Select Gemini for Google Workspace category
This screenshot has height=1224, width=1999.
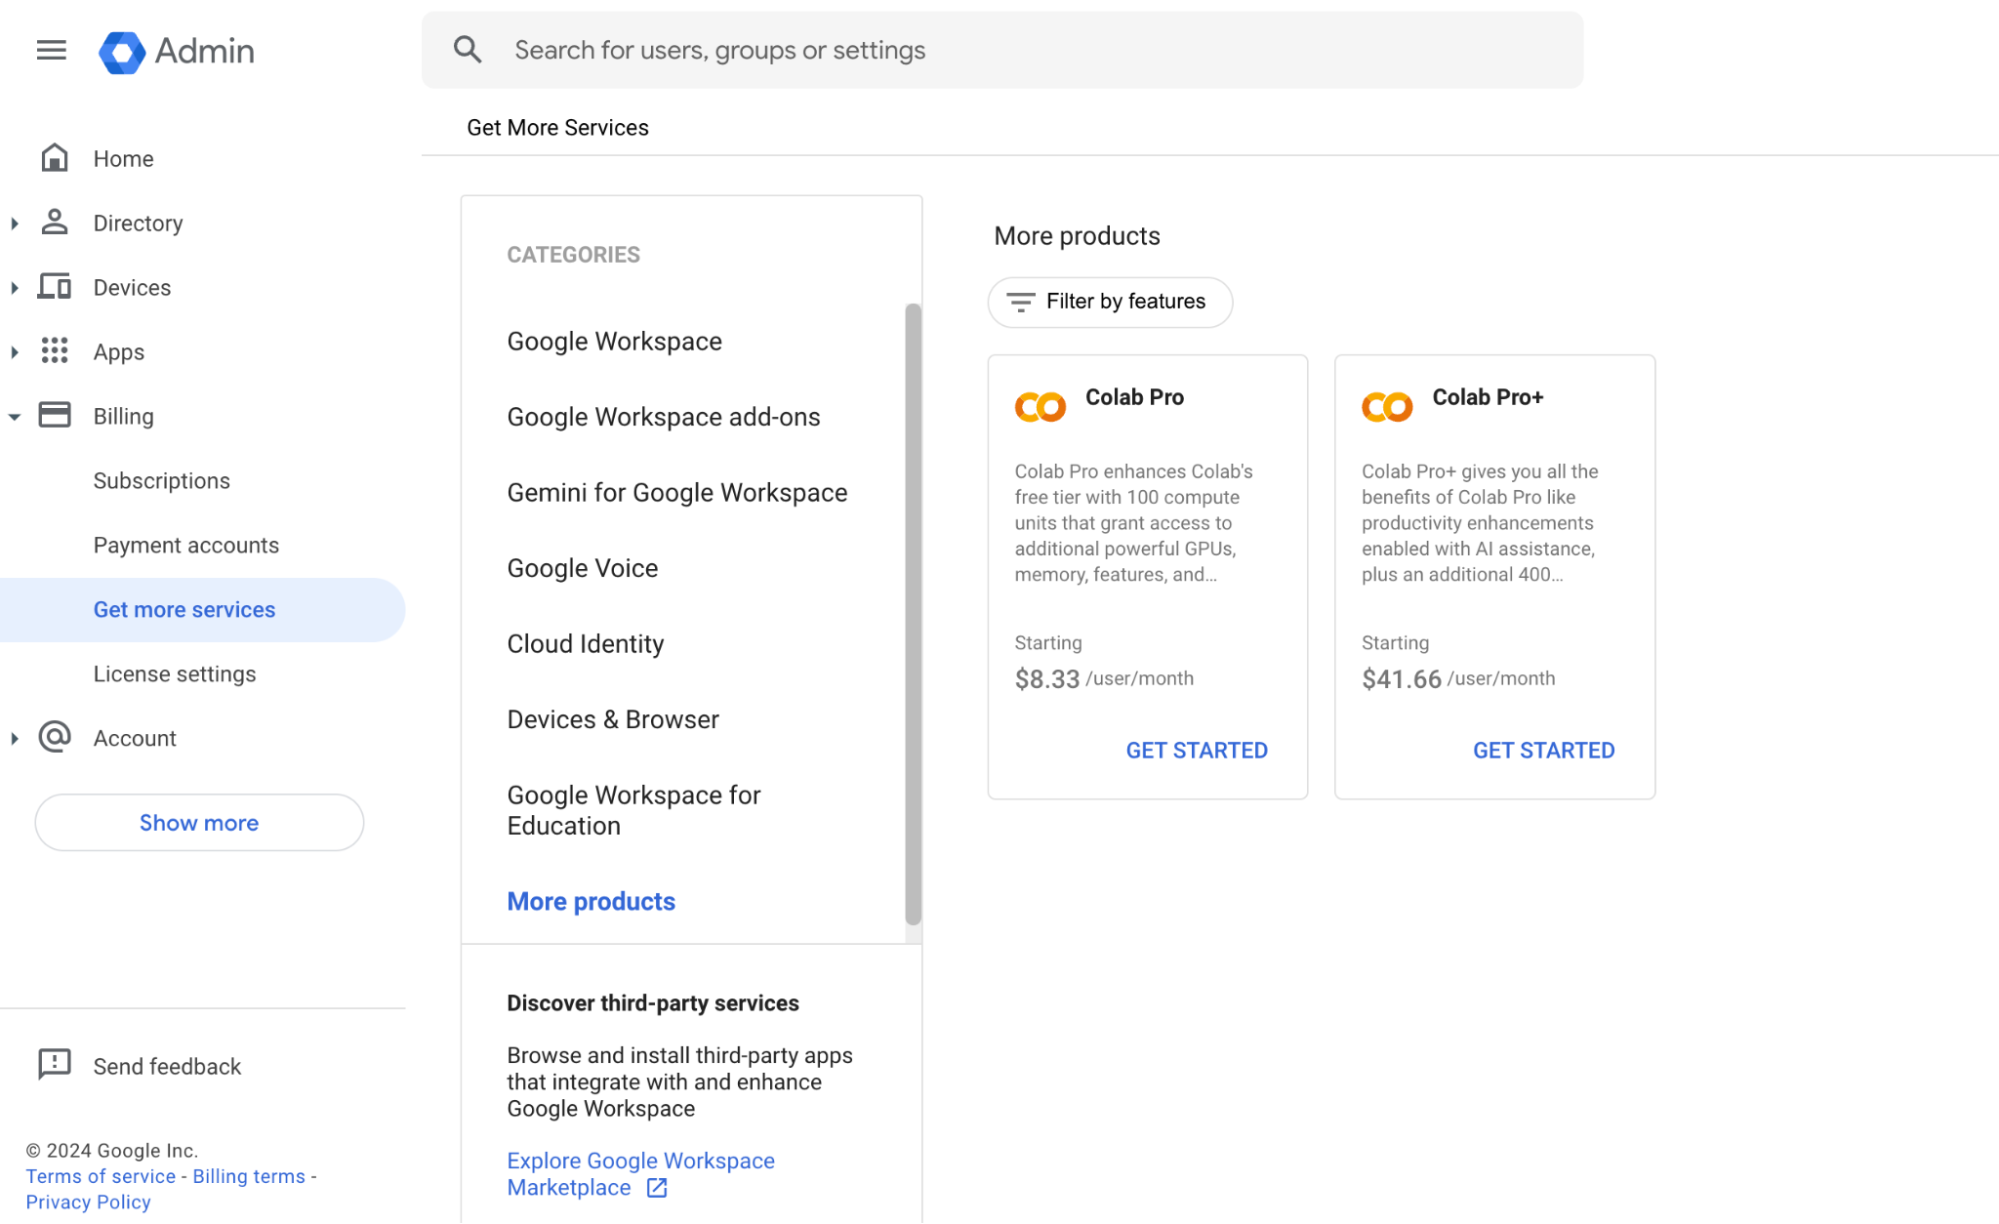[677, 492]
